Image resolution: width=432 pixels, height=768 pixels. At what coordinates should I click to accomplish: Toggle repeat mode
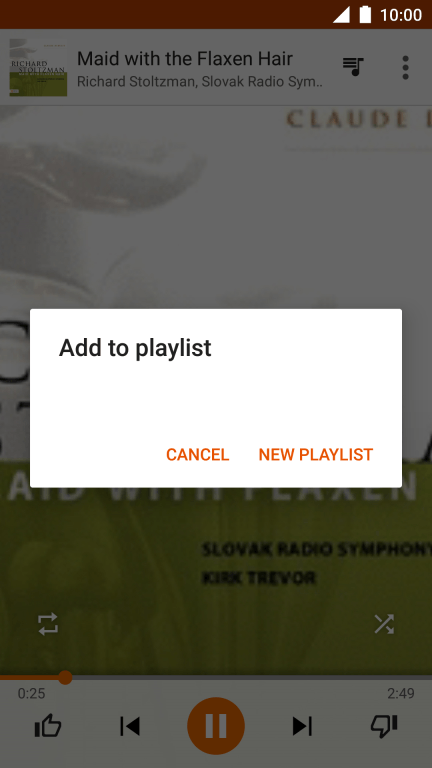pos(48,624)
